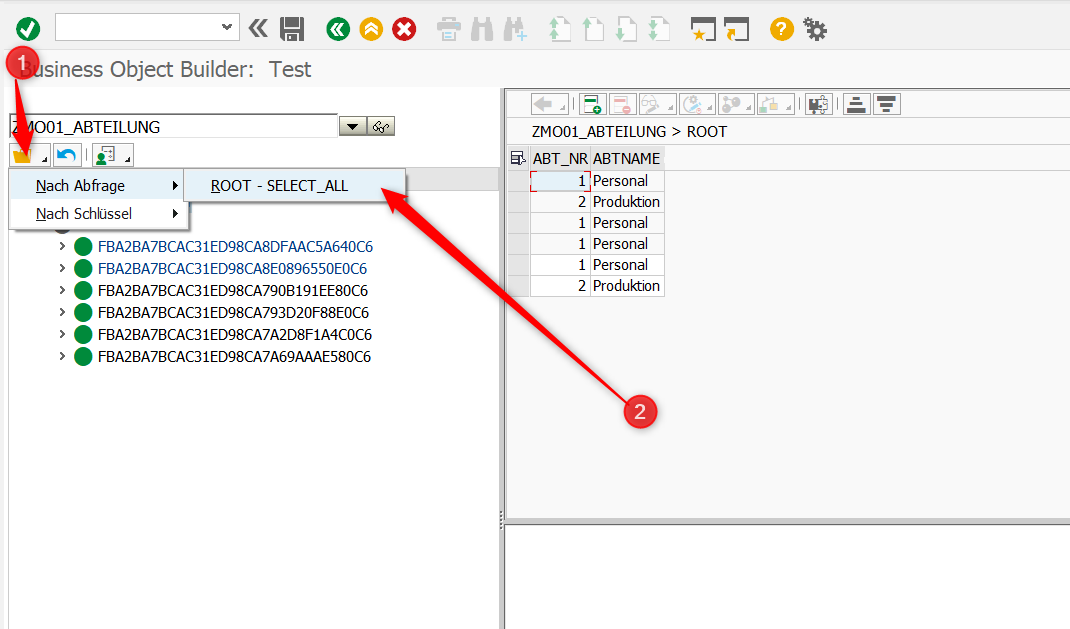Exit via the yellow up-arrow icon
The width and height of the screenshot is (1070, 629).
[371, 29]
